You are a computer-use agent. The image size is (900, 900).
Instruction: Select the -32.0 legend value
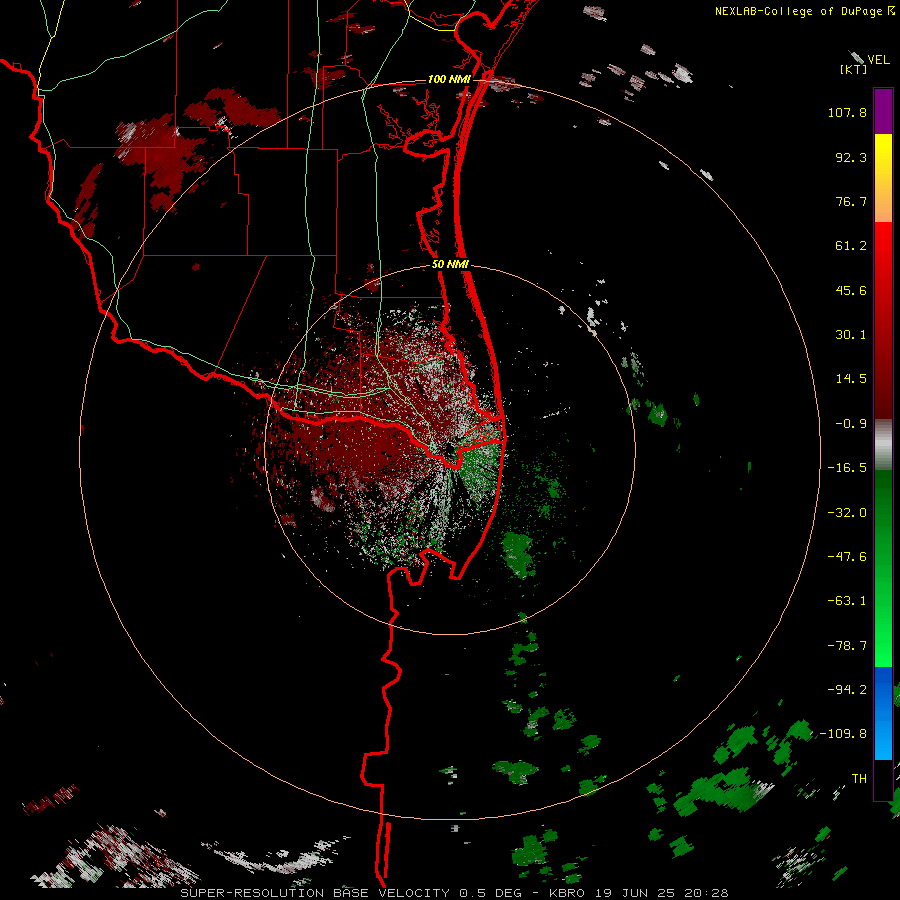pyautogui.click(x=847, y=513)
